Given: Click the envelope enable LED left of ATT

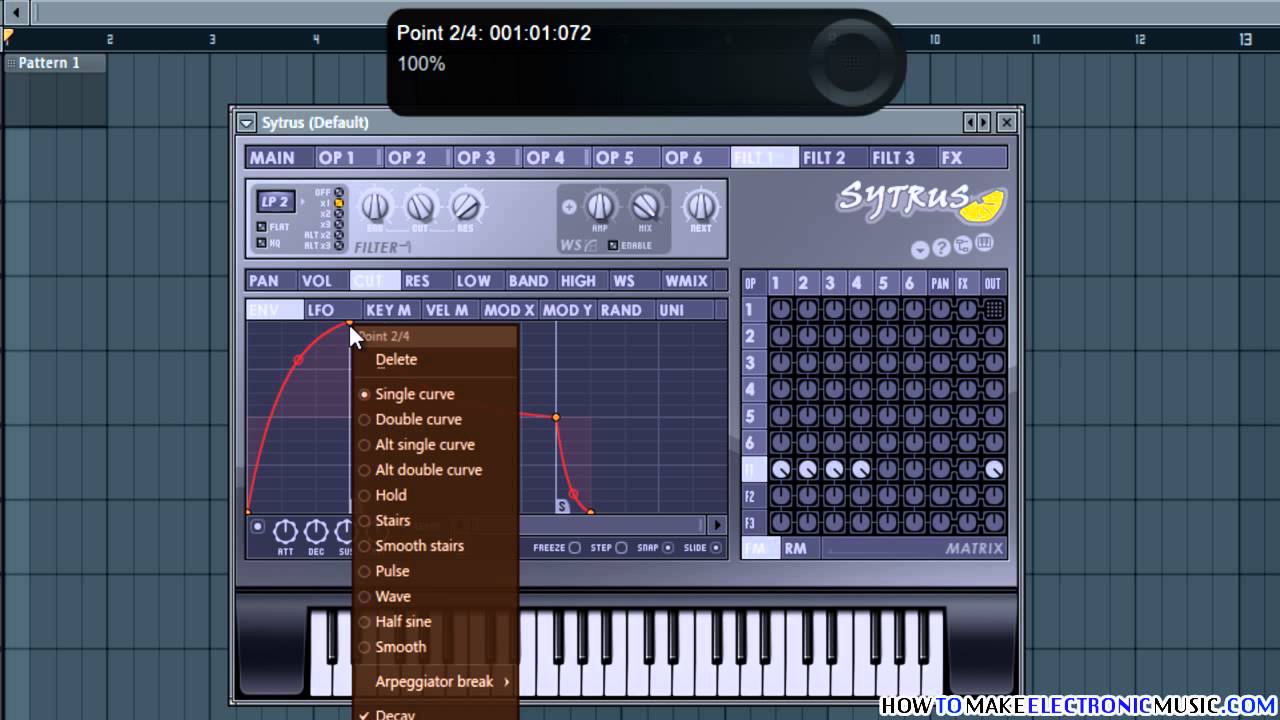Looking at the screenshot, I should (x=258, y=526).
